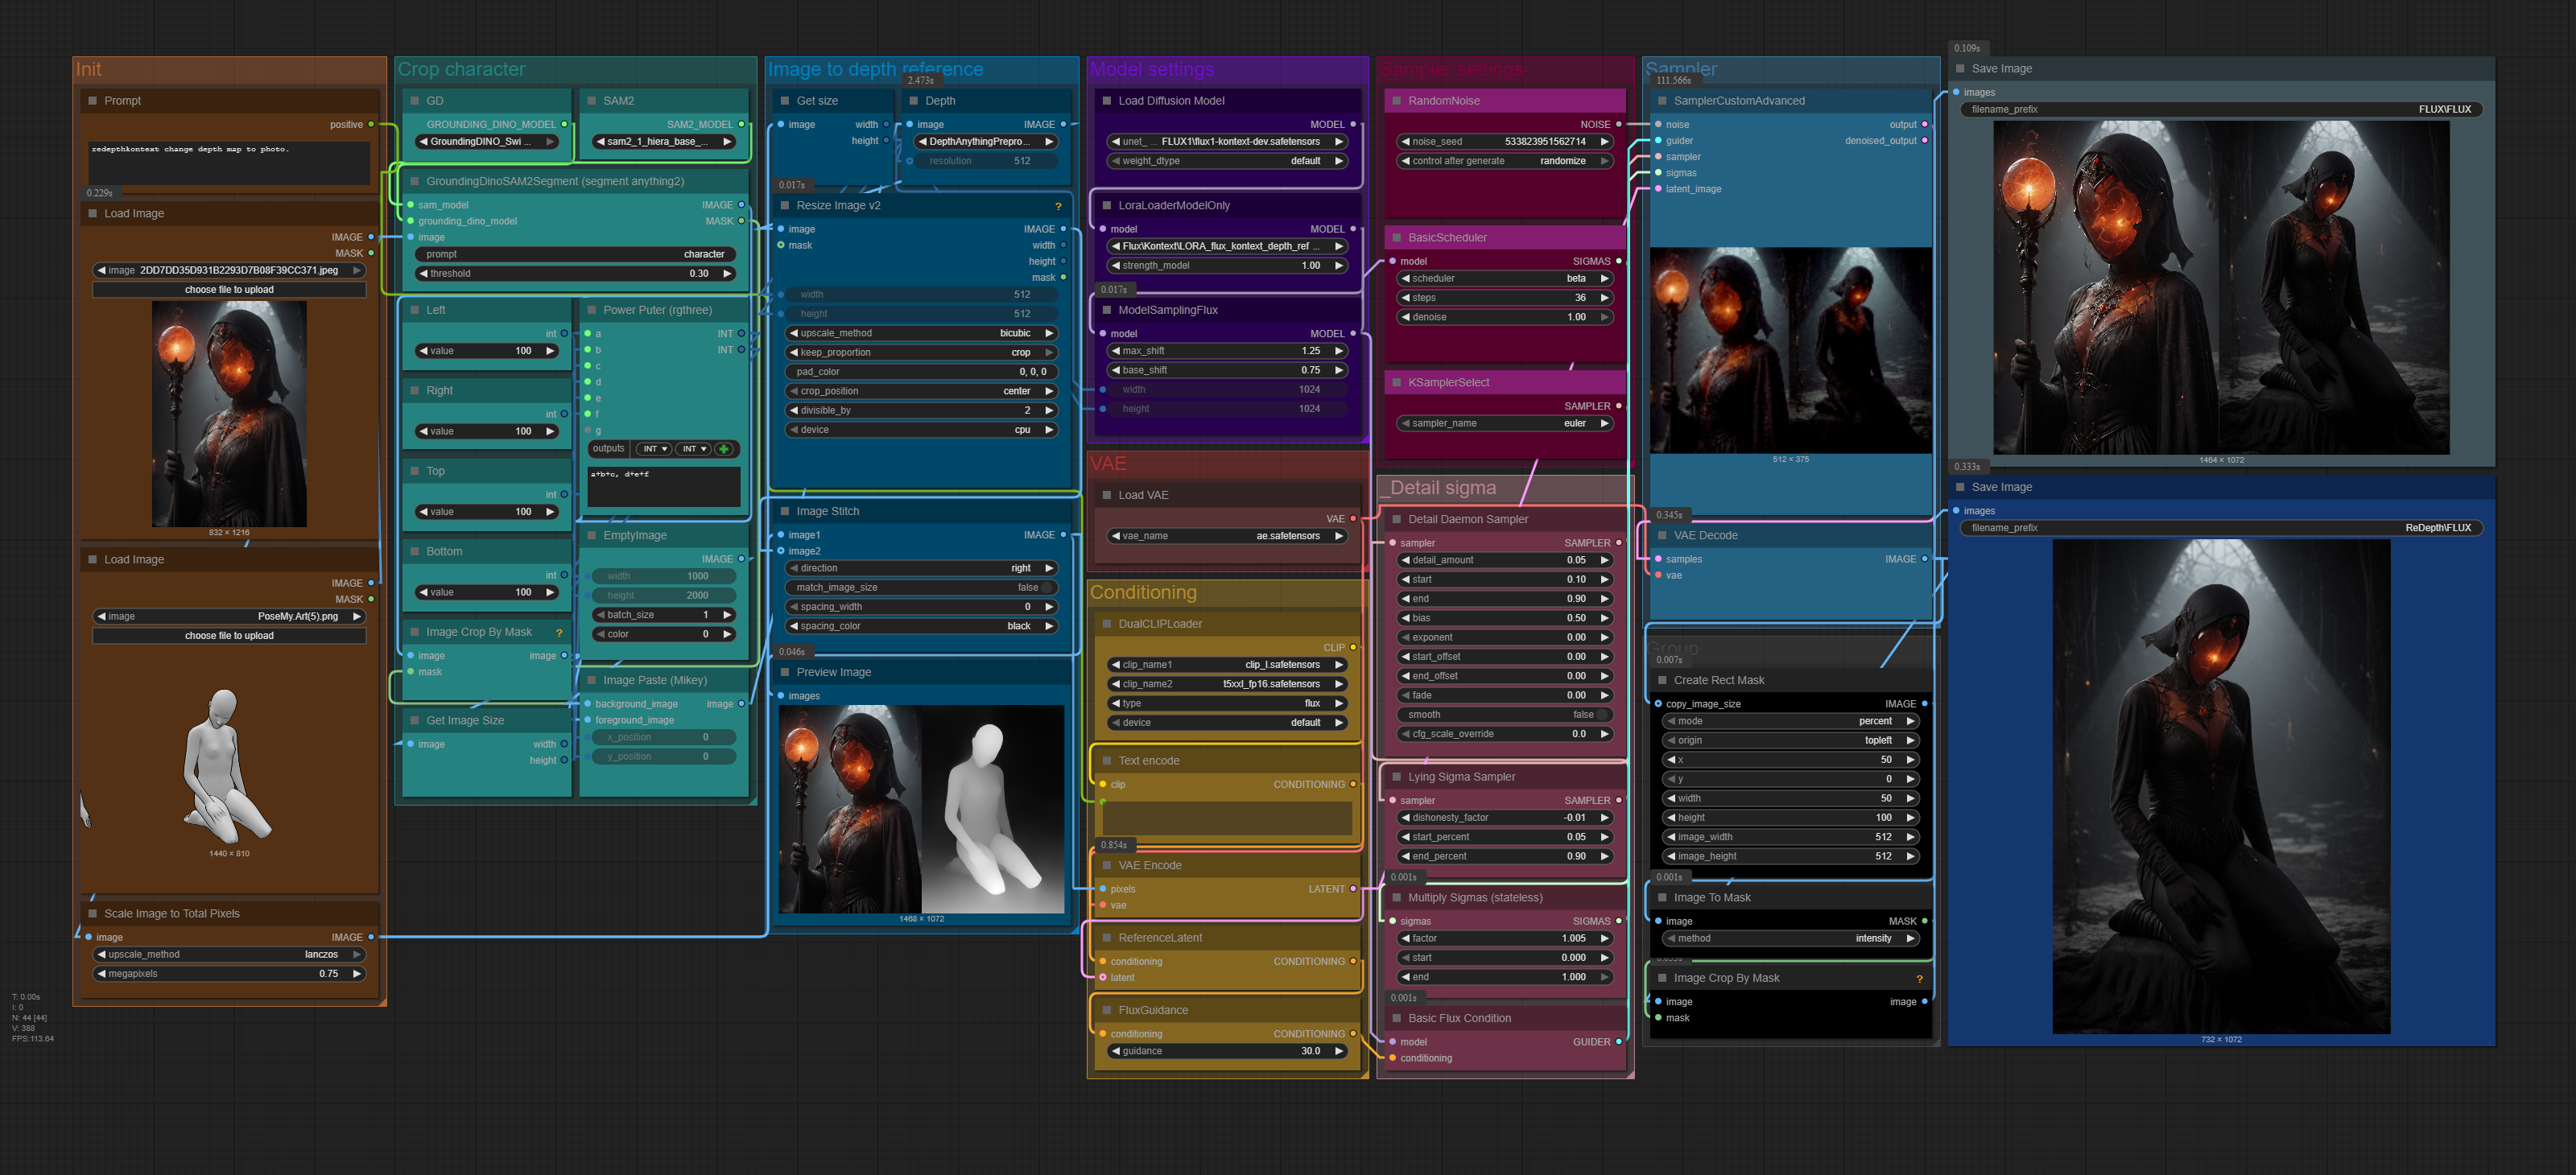The width and height of the screenshot is (2576, 1175).
Task: Click the Crop character group title
Action: 461,70
